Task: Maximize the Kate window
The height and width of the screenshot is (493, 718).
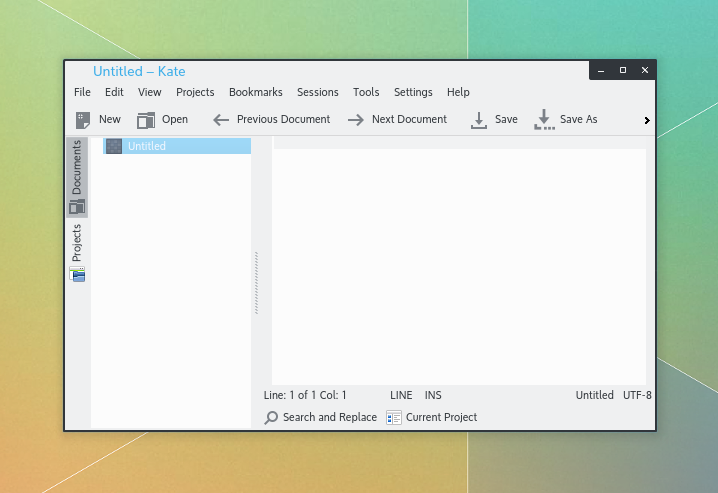Action: pyautogui.click(x=623, y=70)
